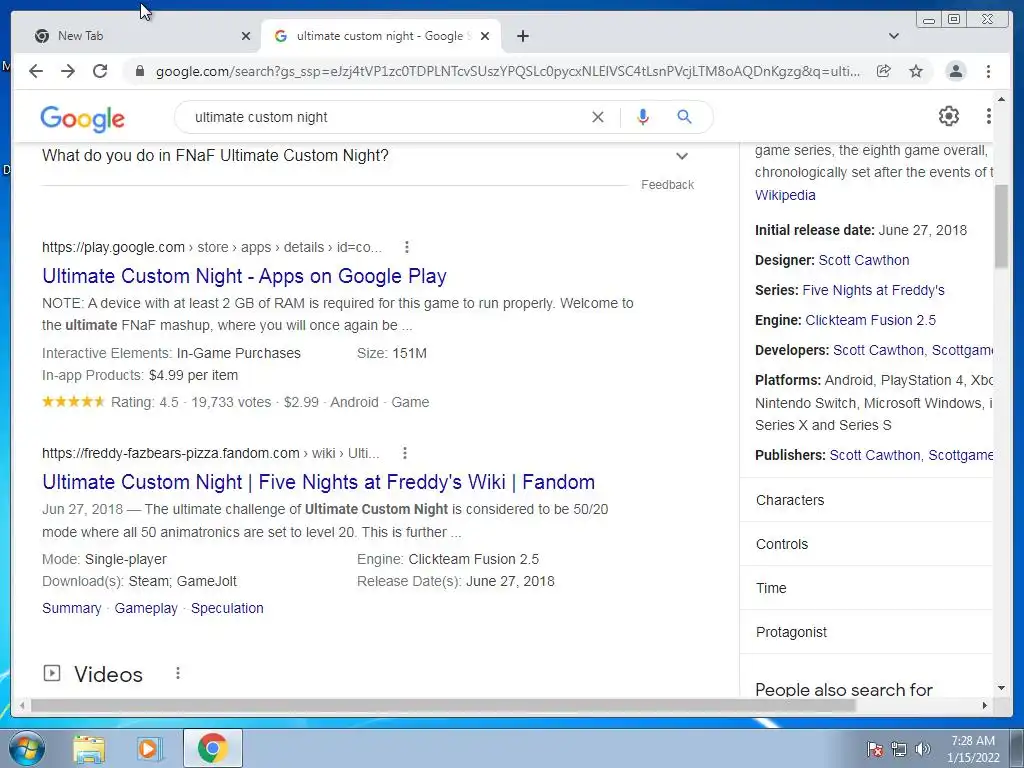1024x768 pixels.
Task: Click the Clickteam Fusion 2.5 engine link
Action: tap(871, 320)
